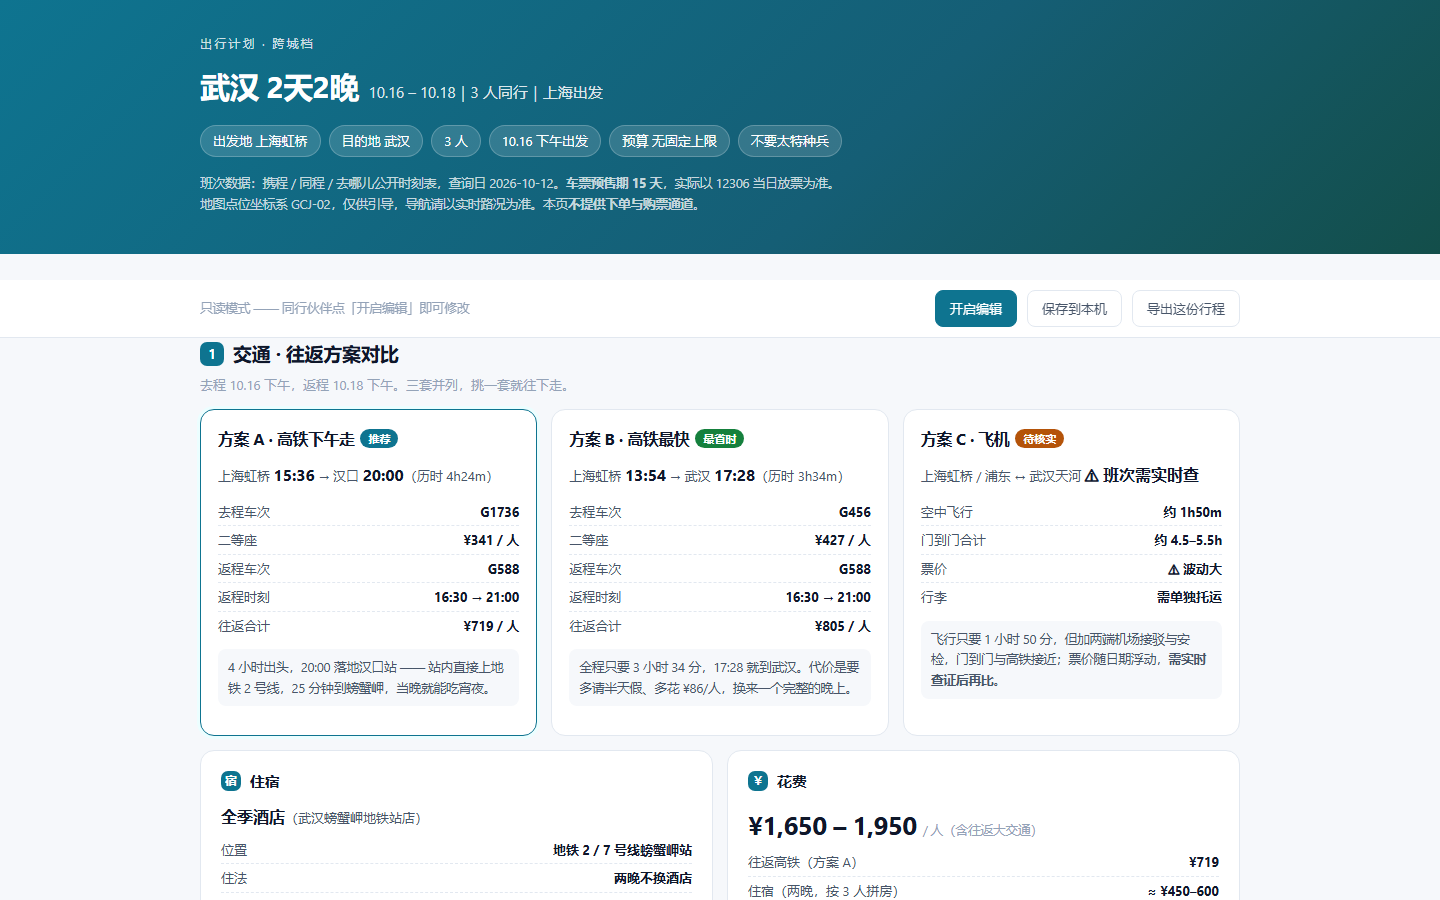Click the ¥ expenses icon
Viewport: 1440px width, 900px height.
coord(758,781)
